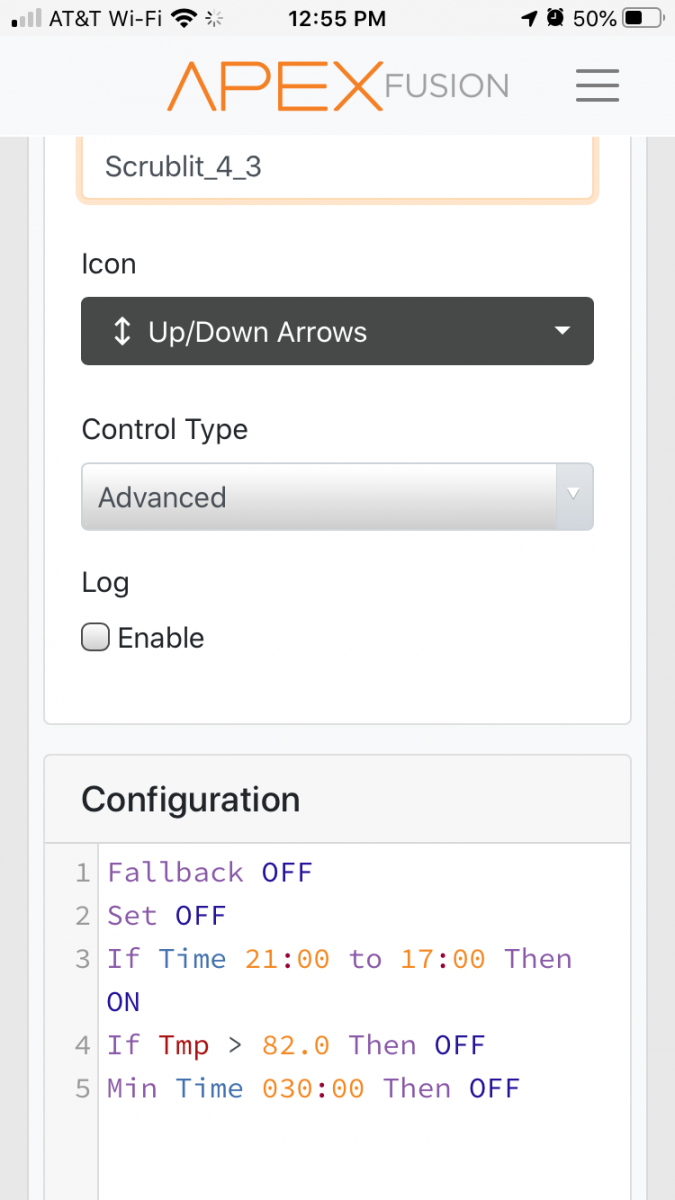Tap the cellular signal bars icon
This screenshot has height=1200, width=675.
click(x=27, y=19)
